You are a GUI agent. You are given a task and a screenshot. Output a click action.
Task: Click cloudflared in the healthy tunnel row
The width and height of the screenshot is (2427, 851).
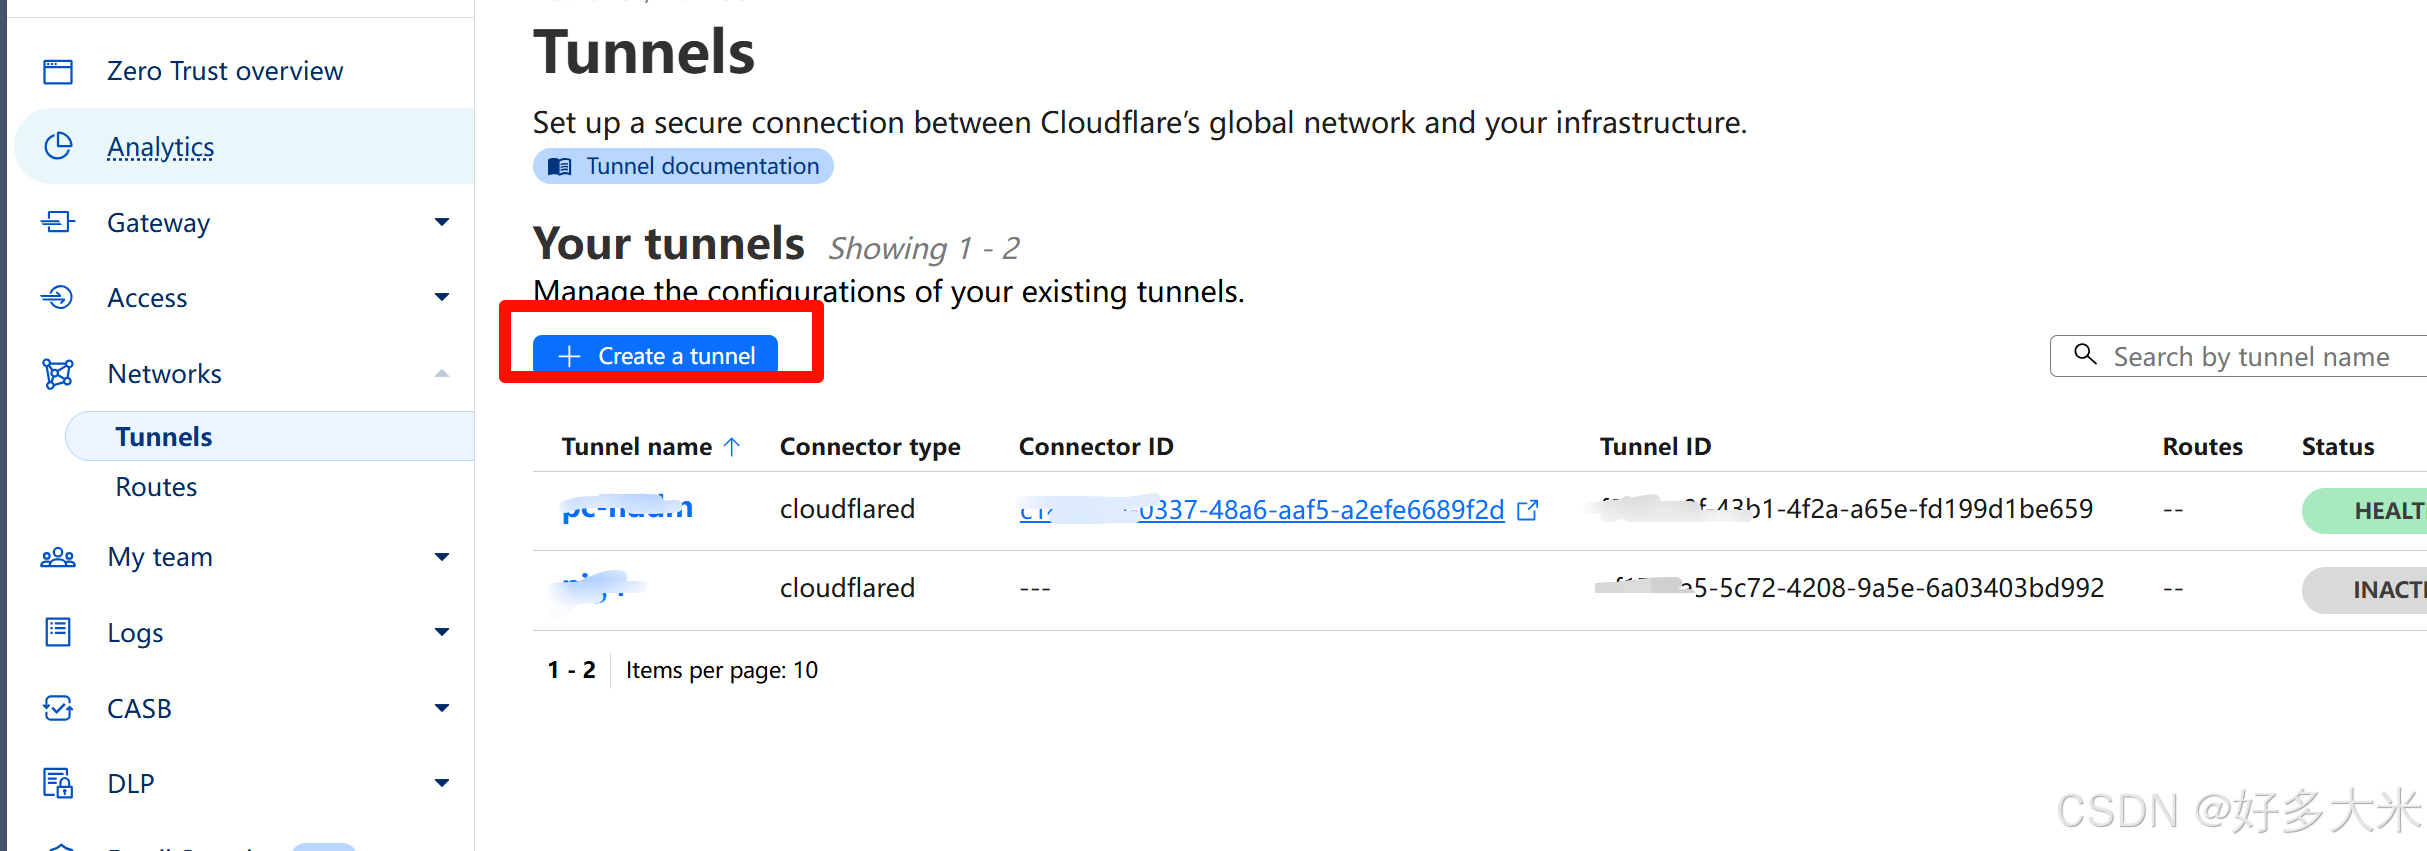click(x=847, y=509)
